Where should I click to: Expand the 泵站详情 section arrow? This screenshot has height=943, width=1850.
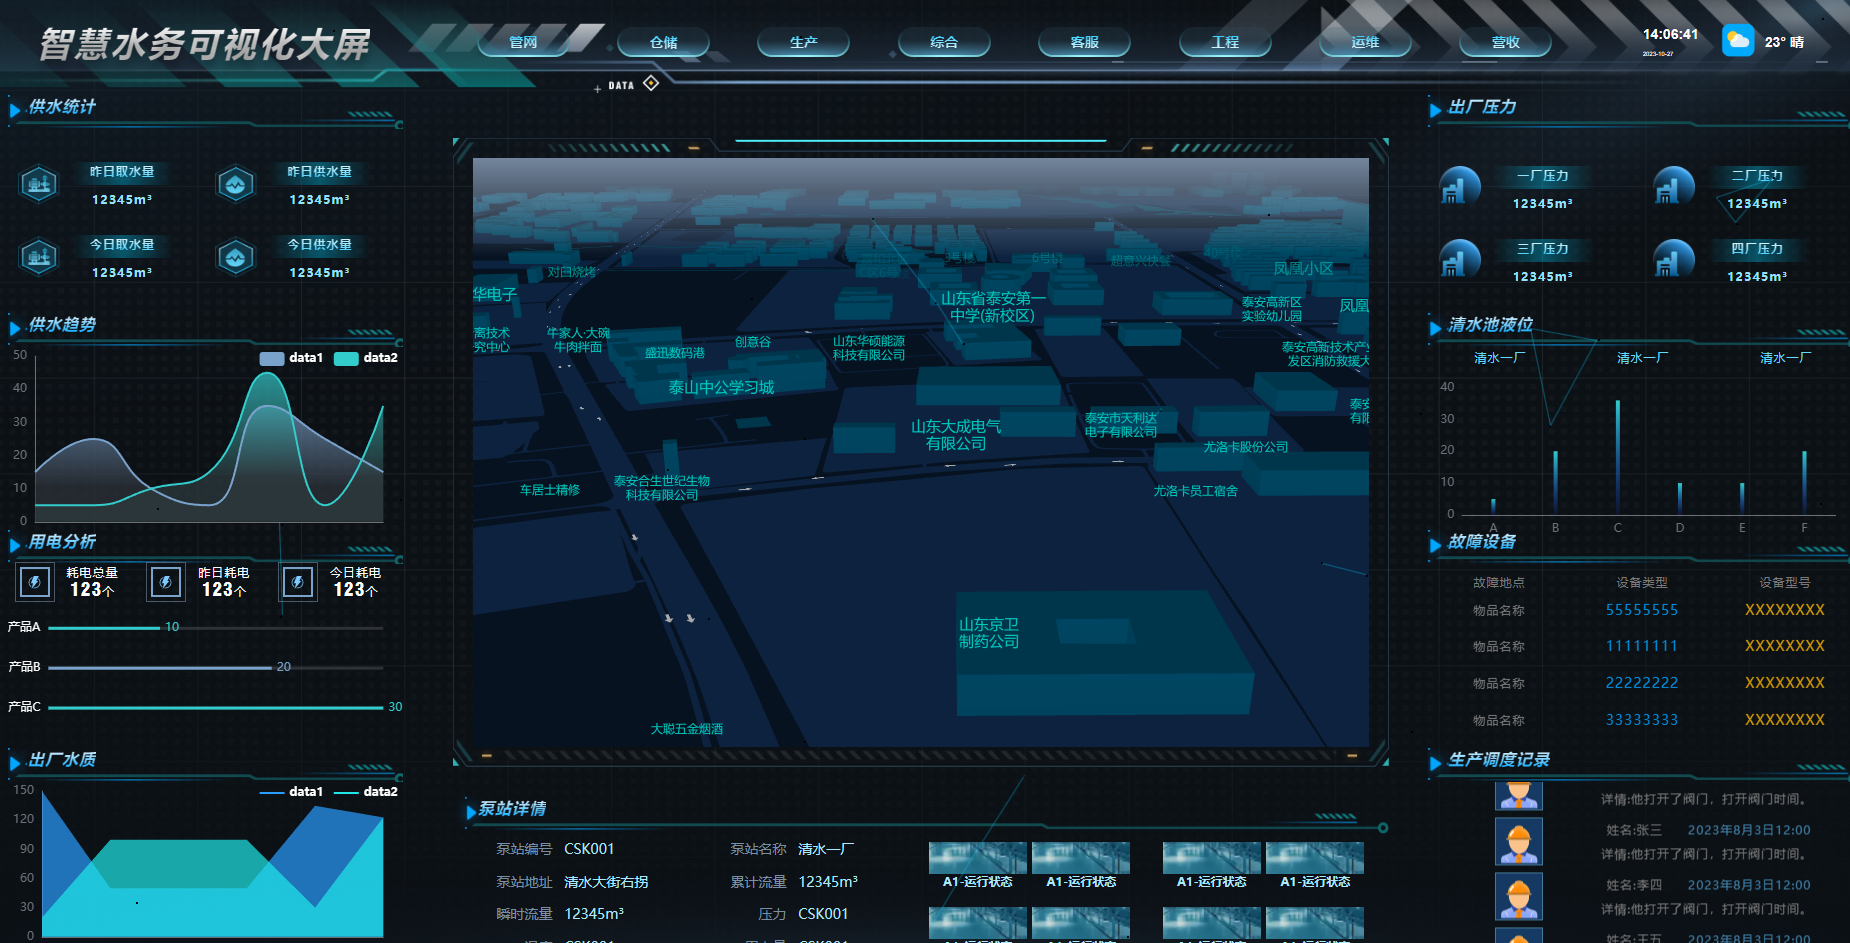click(x=471, y=811)
